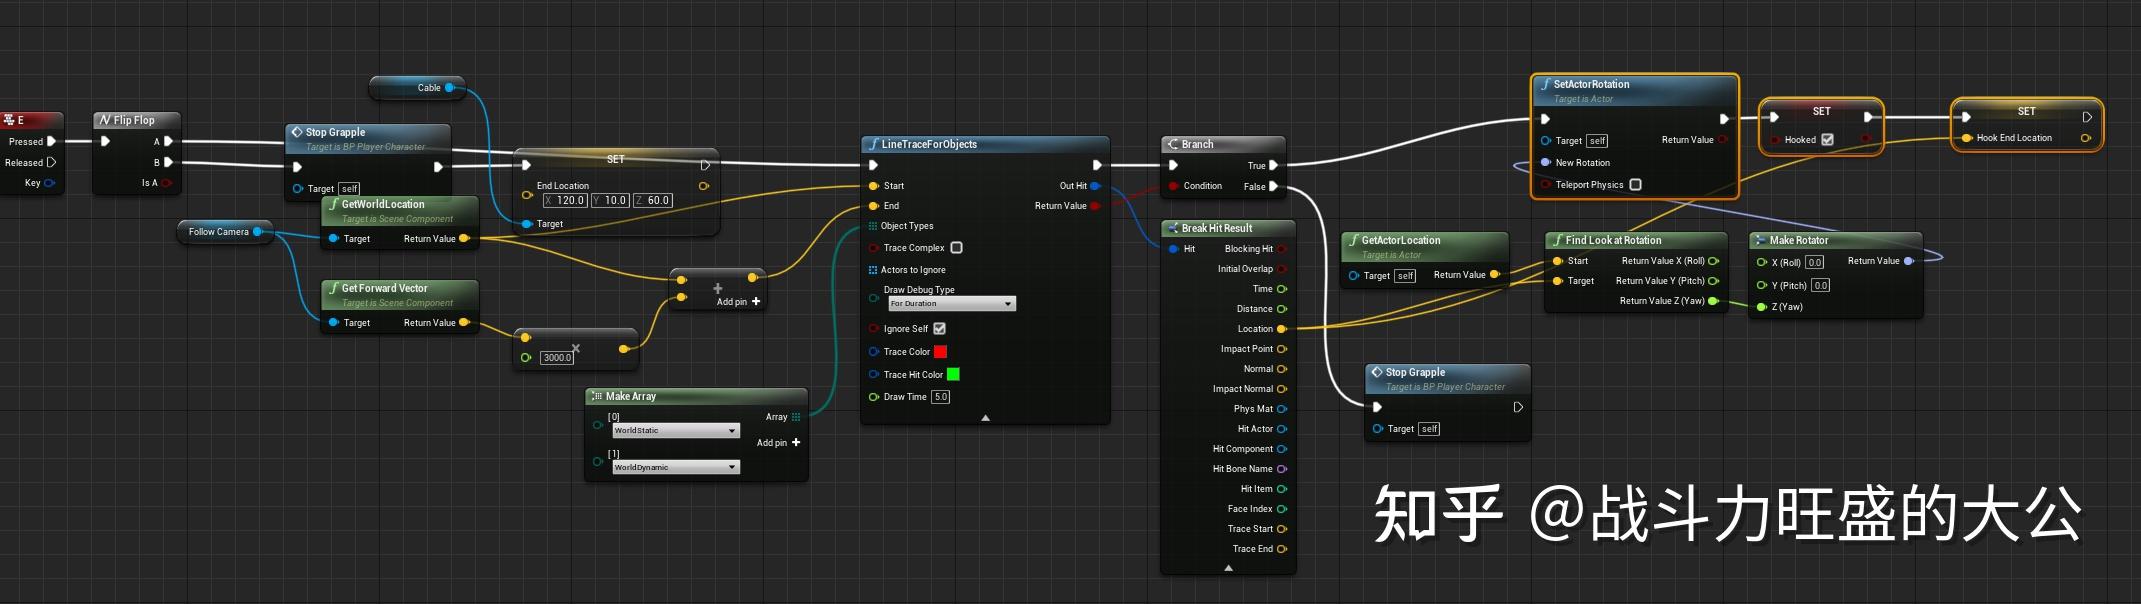This screenshot has width=2141, height=604.
Task: Open the Draw Debug Type dropdown
Action: pos(951,303)
